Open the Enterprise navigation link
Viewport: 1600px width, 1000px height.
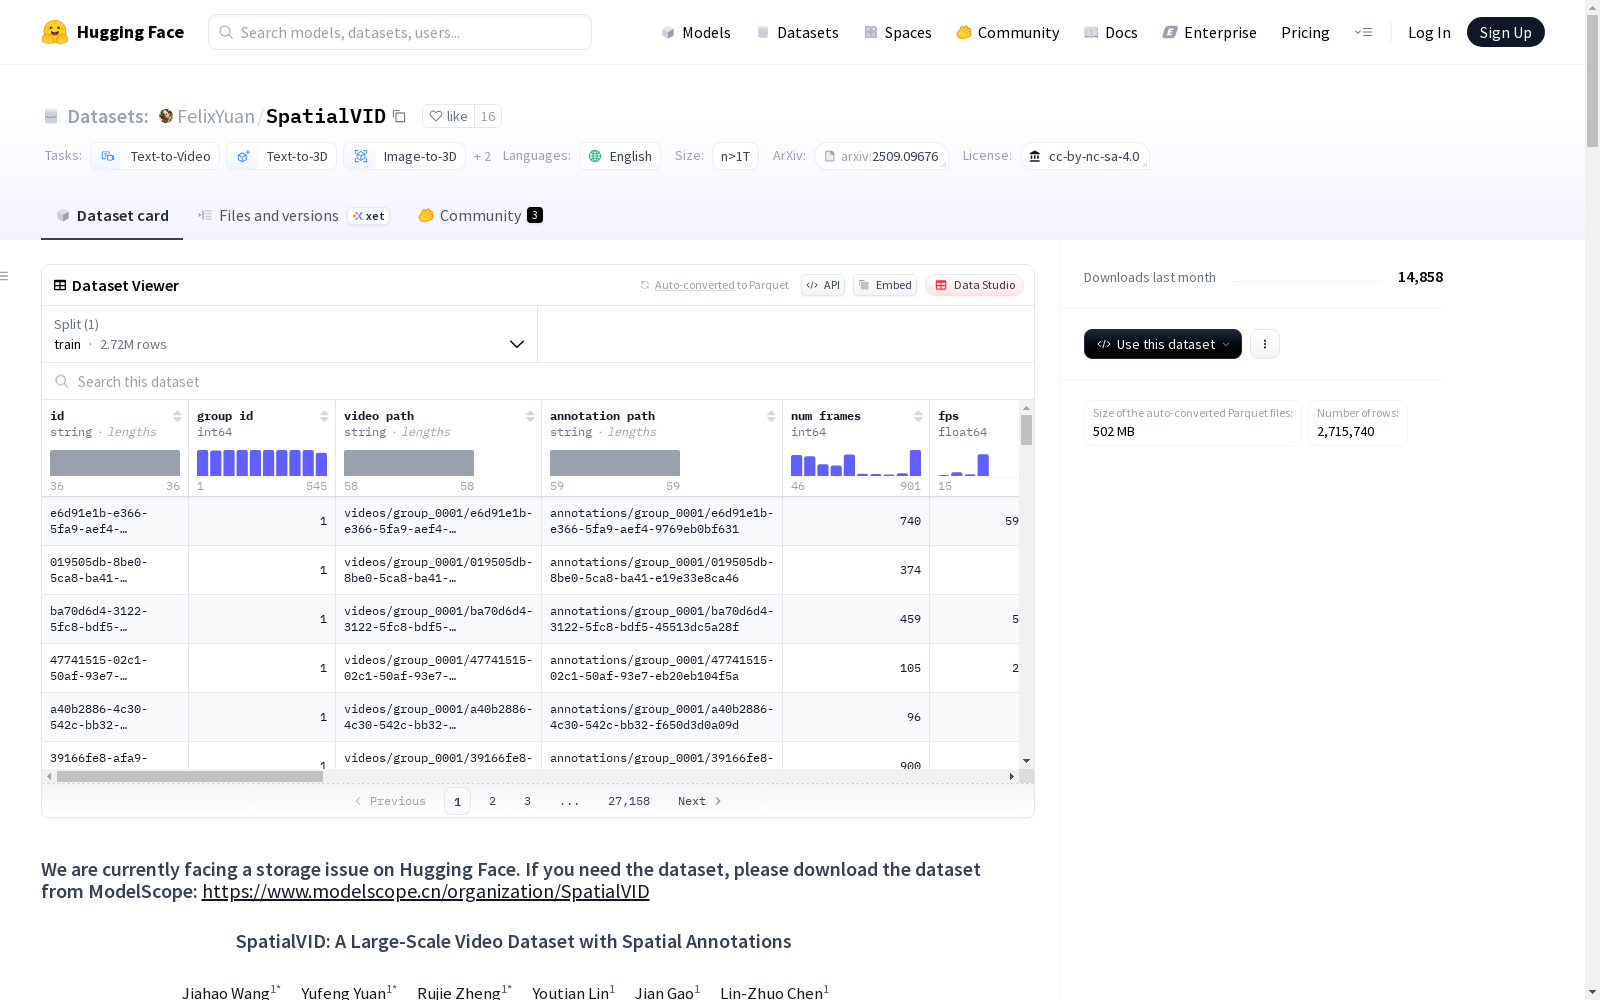click(x=1209, y=32)
